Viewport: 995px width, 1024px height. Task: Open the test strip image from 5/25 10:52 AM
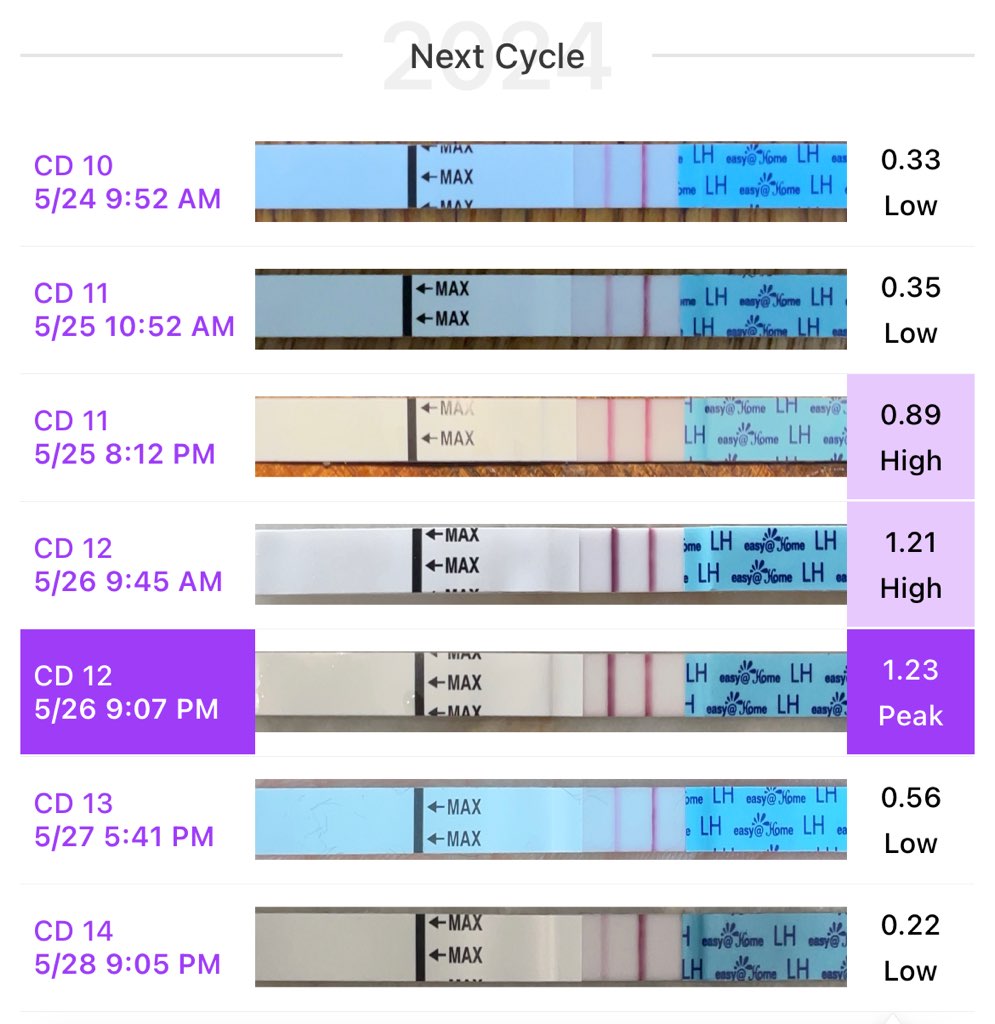point(550,309)
